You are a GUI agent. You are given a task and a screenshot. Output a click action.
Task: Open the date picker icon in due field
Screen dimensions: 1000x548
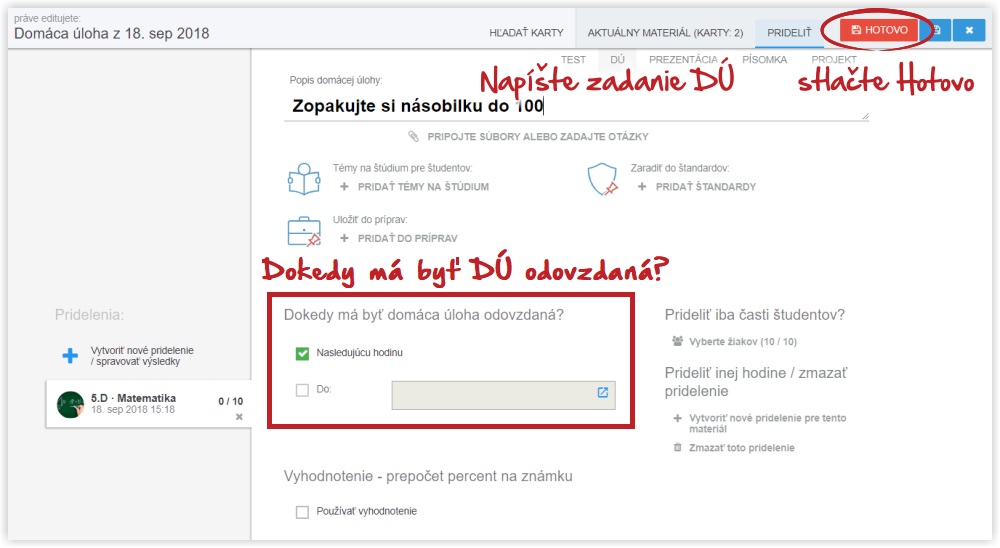pos(603,392)
